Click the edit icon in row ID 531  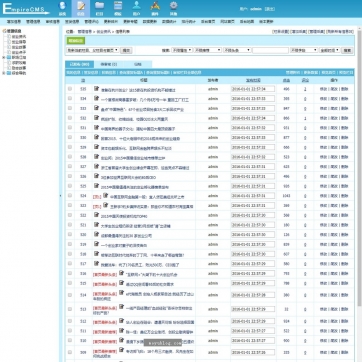[x=96, y=128]
